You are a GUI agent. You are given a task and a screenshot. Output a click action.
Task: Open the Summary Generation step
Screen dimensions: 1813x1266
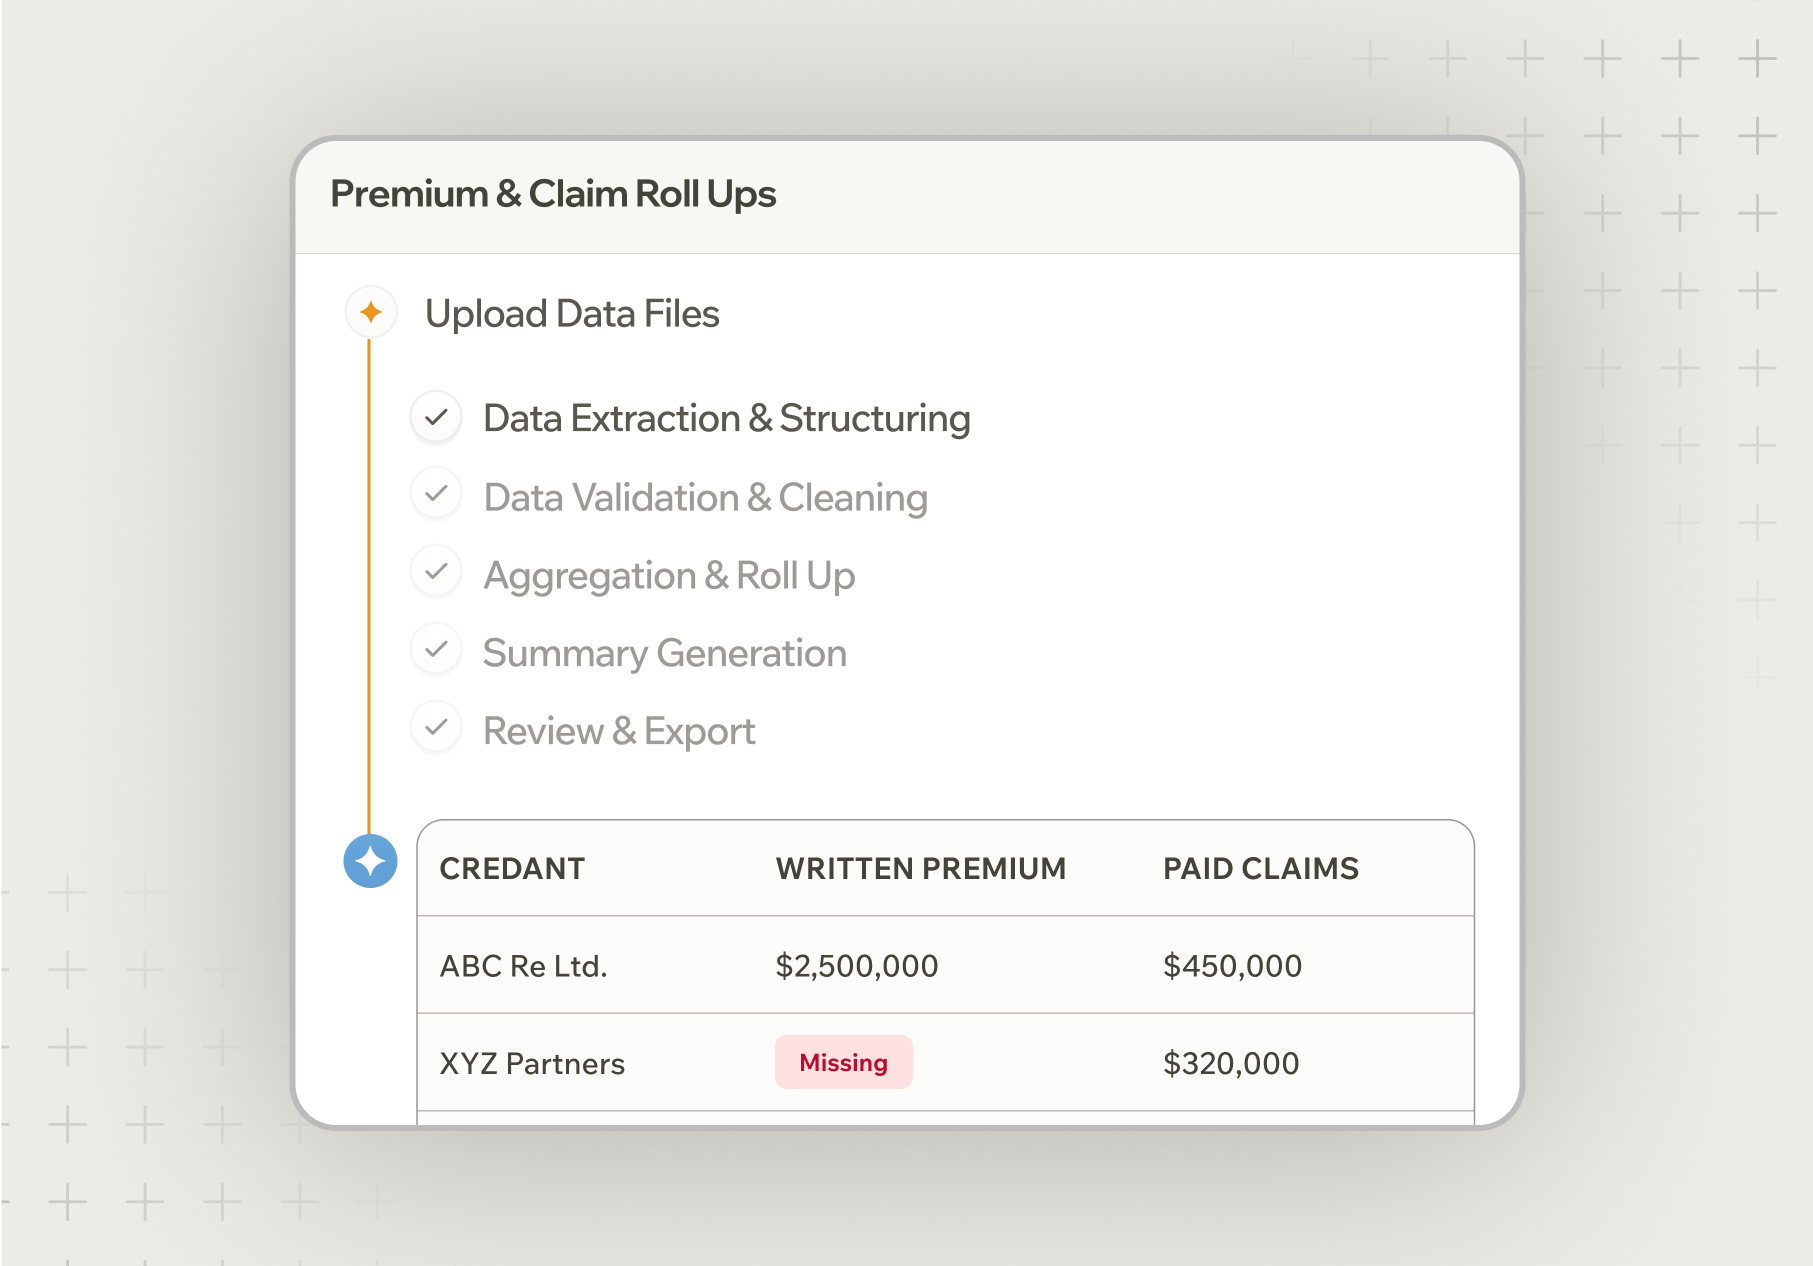point(664,653)
